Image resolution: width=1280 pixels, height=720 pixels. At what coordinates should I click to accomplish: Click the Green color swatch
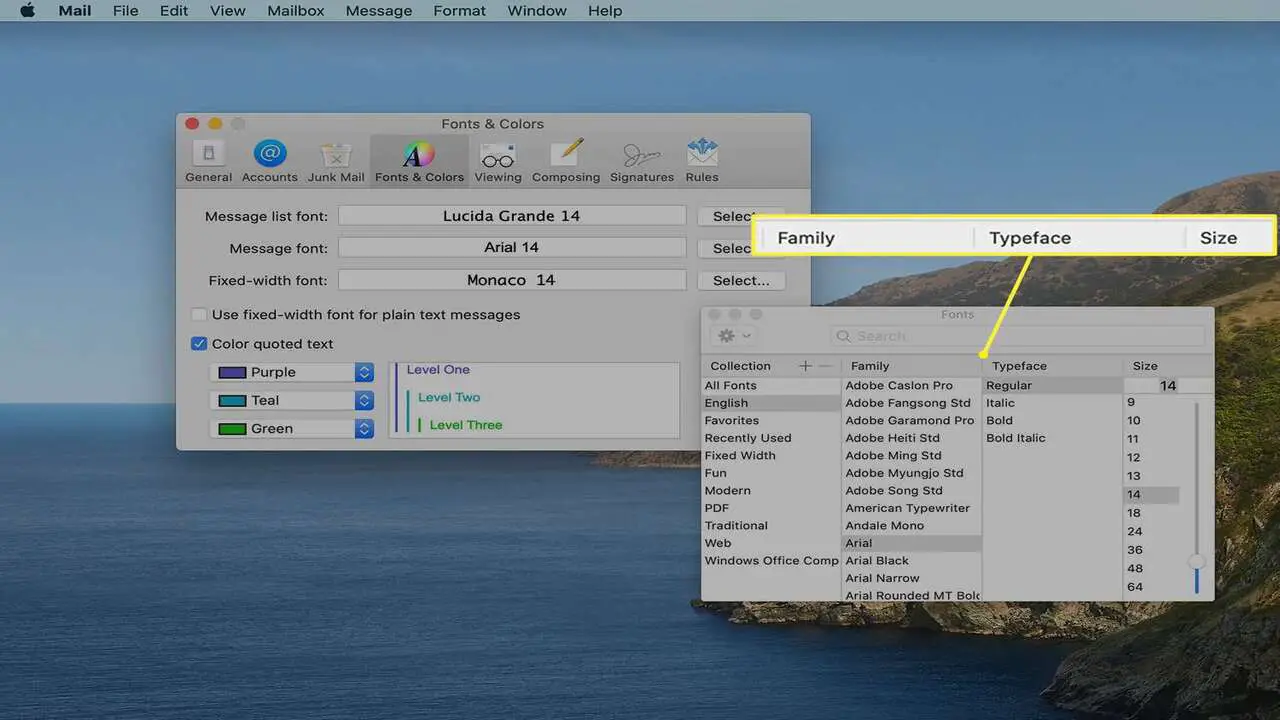click(232, 428)
